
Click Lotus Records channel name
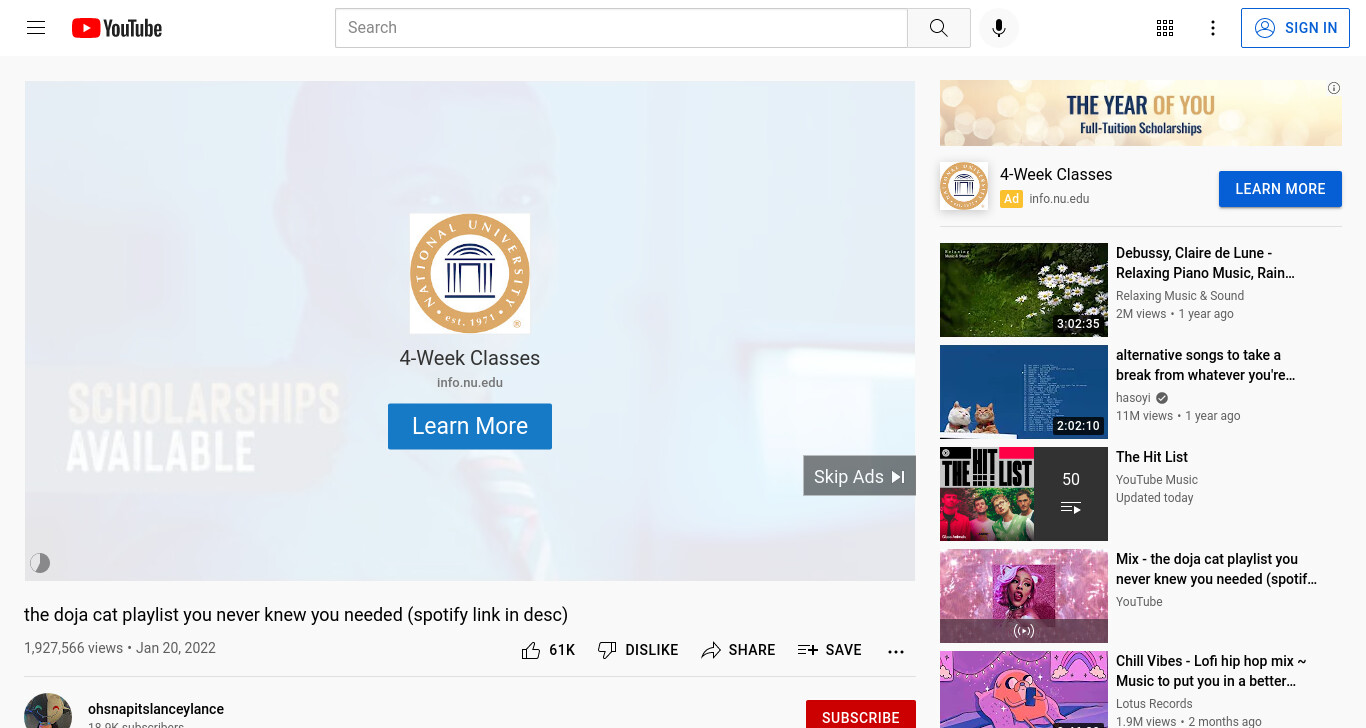point(1154,704)
